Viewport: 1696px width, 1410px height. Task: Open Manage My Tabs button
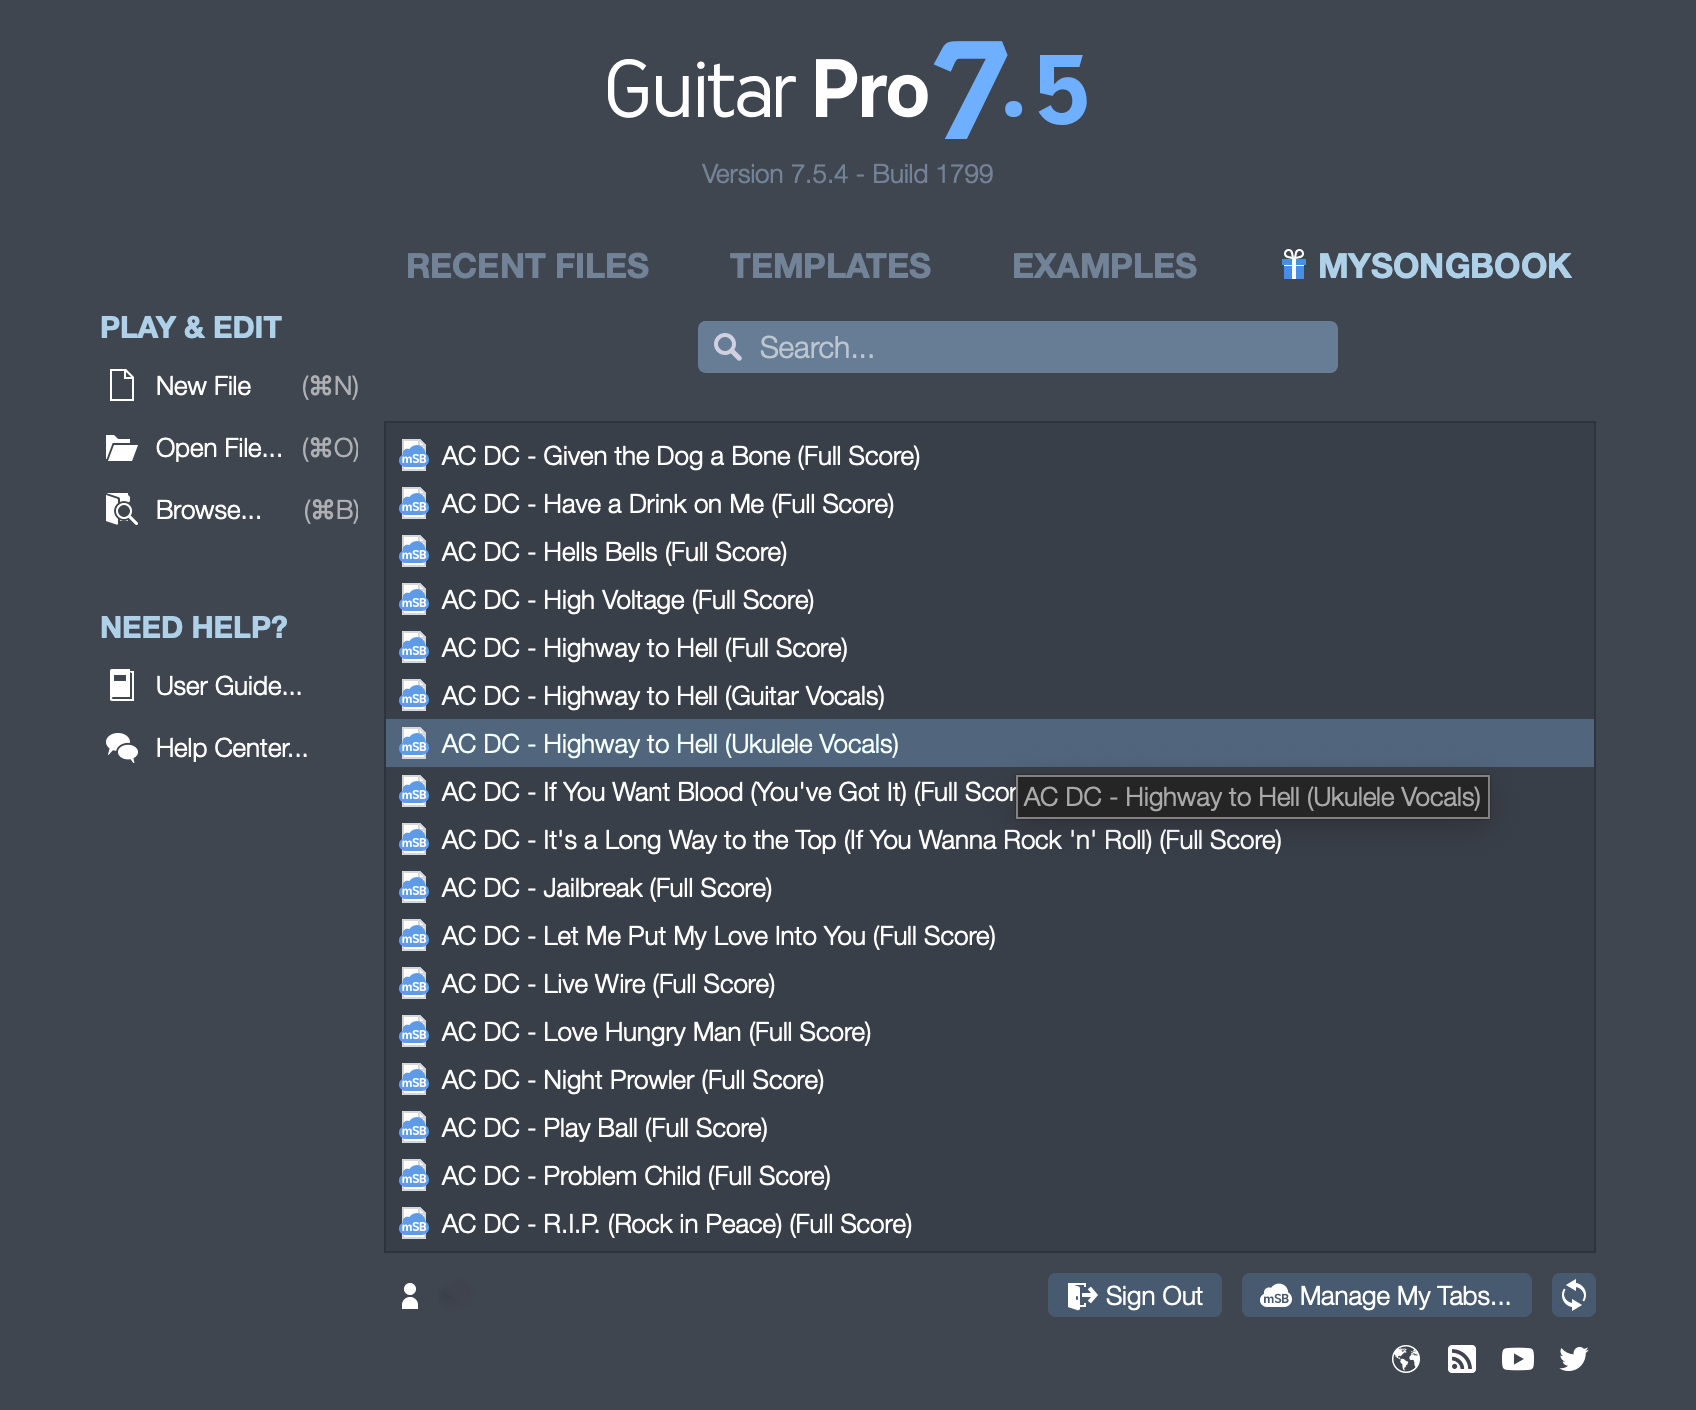tap(1387, 1295)
